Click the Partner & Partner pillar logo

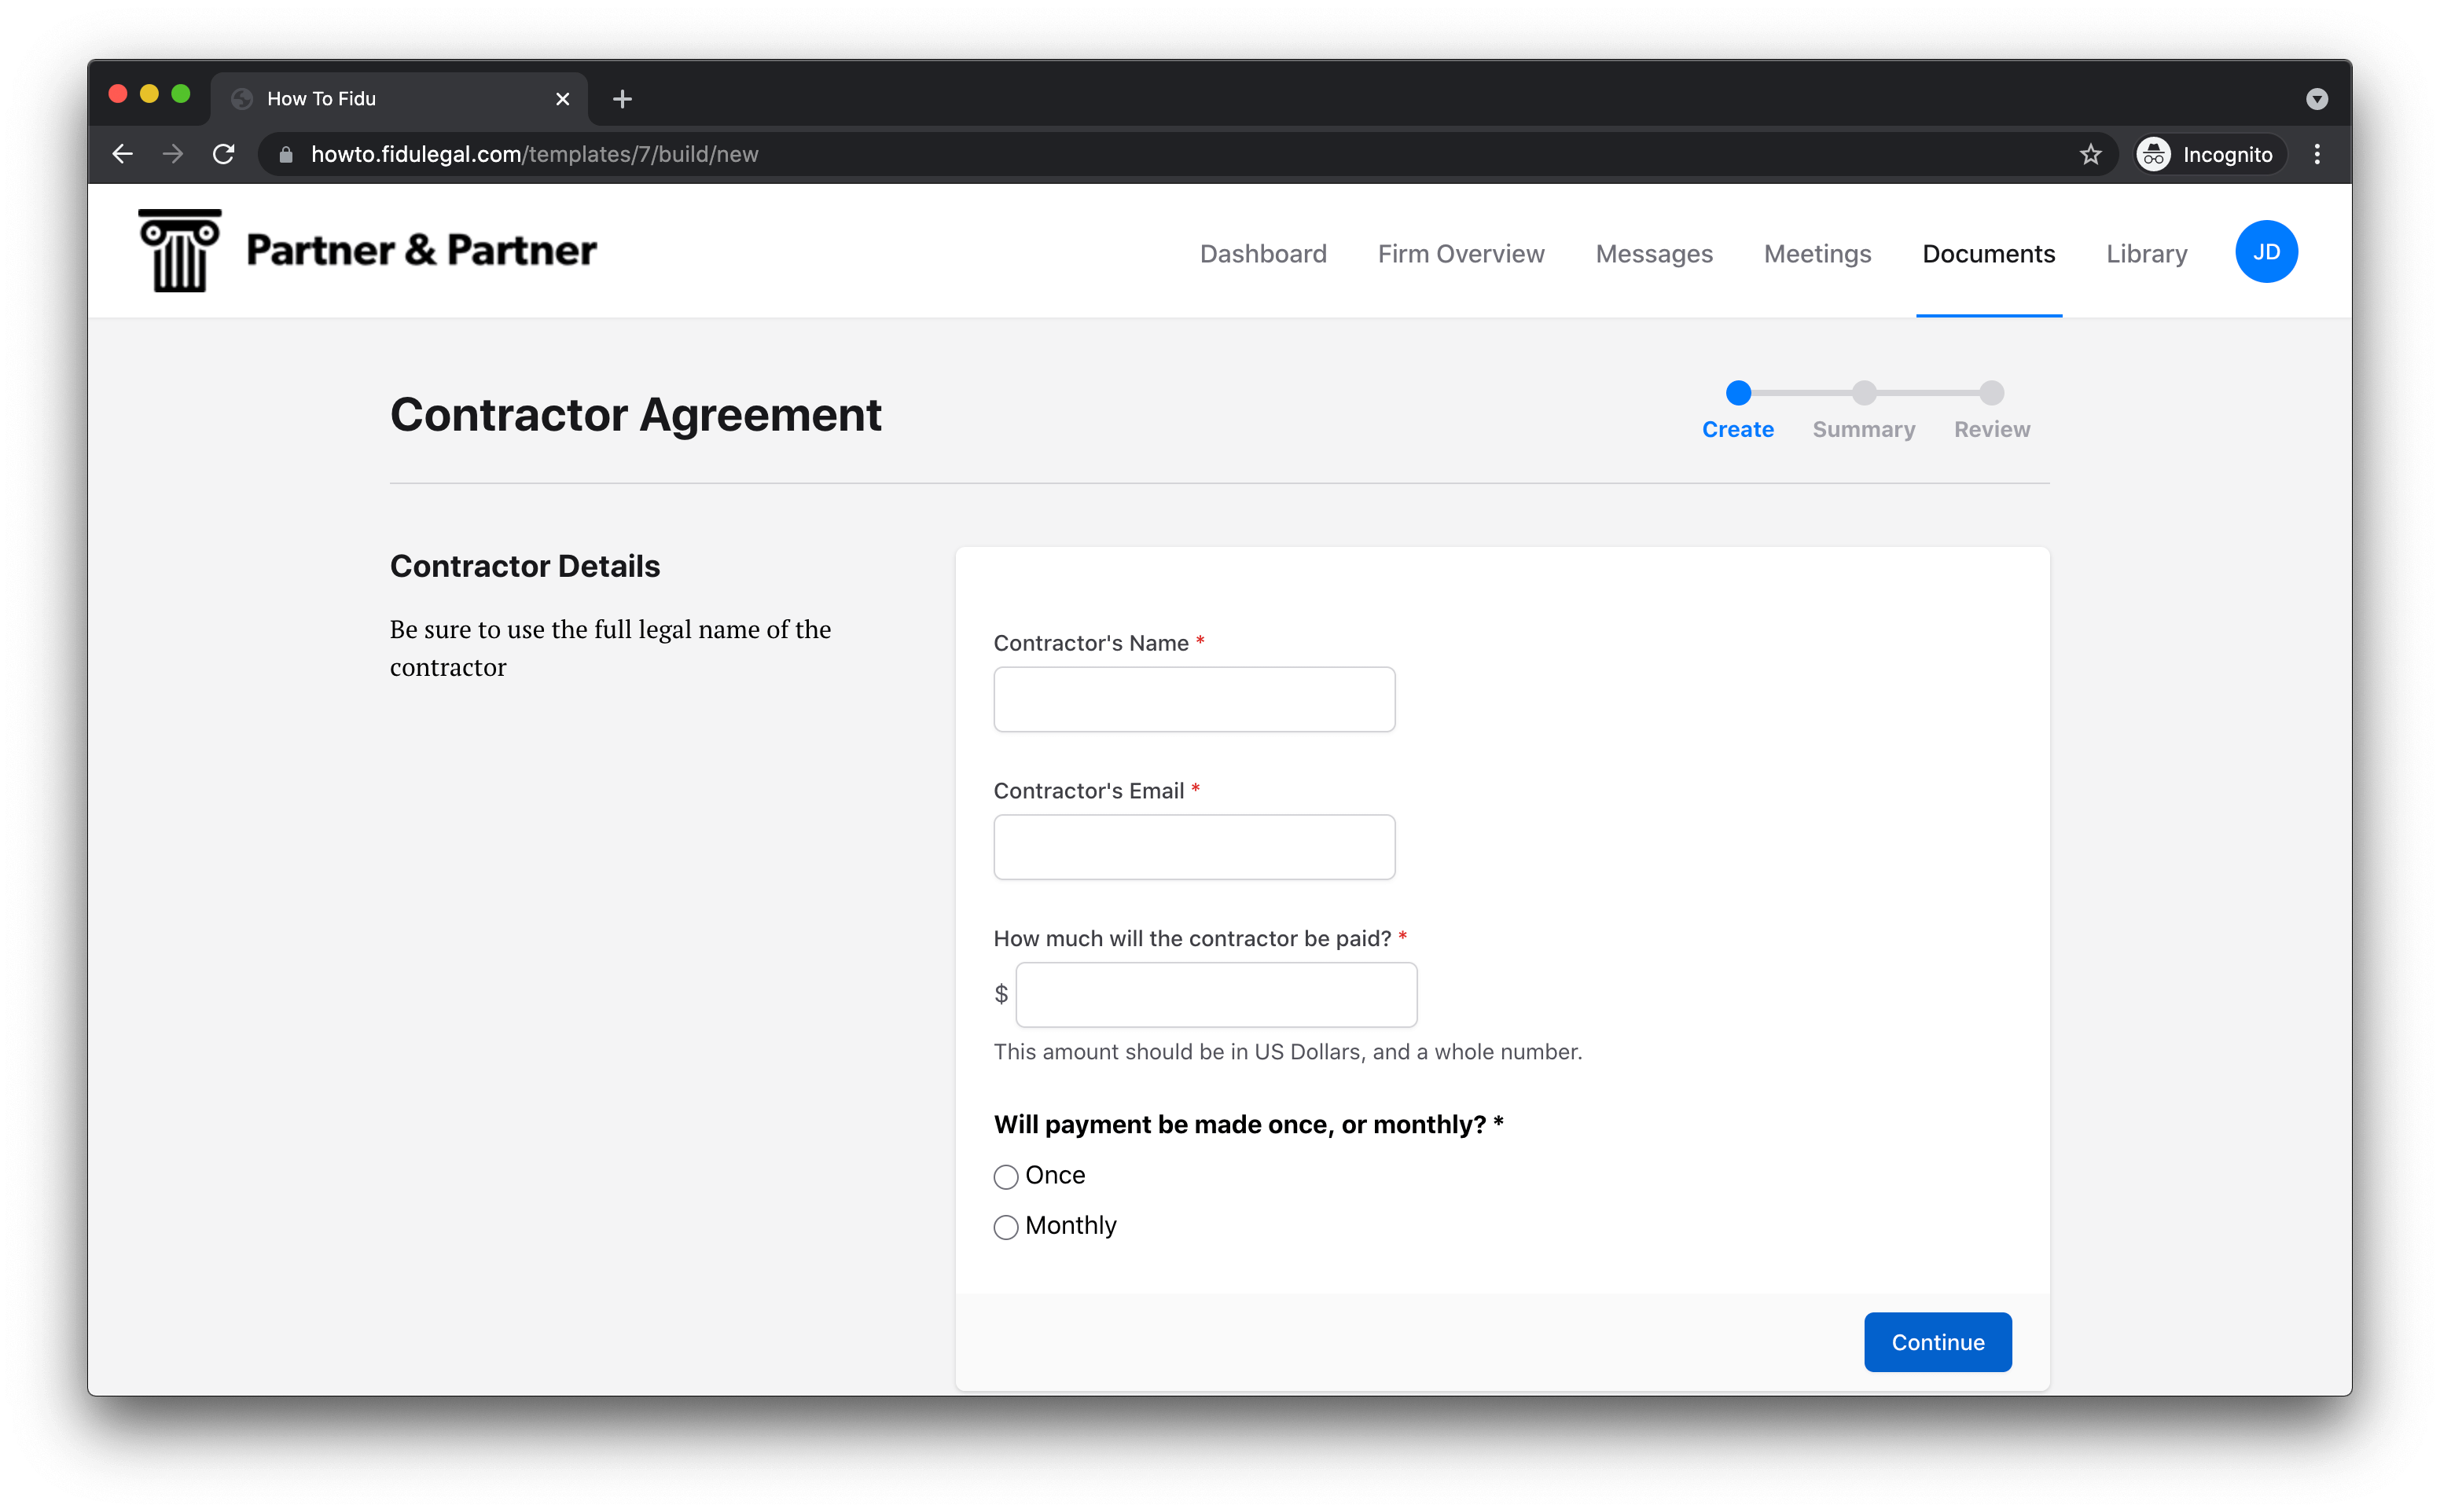[180, 250]
